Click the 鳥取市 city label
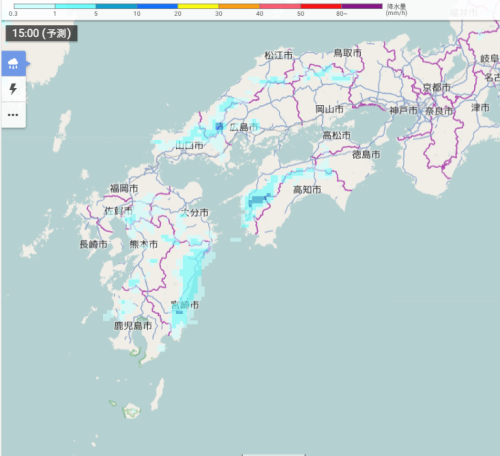The height and width of the screenshot is (456, 500). click(348, 53)
